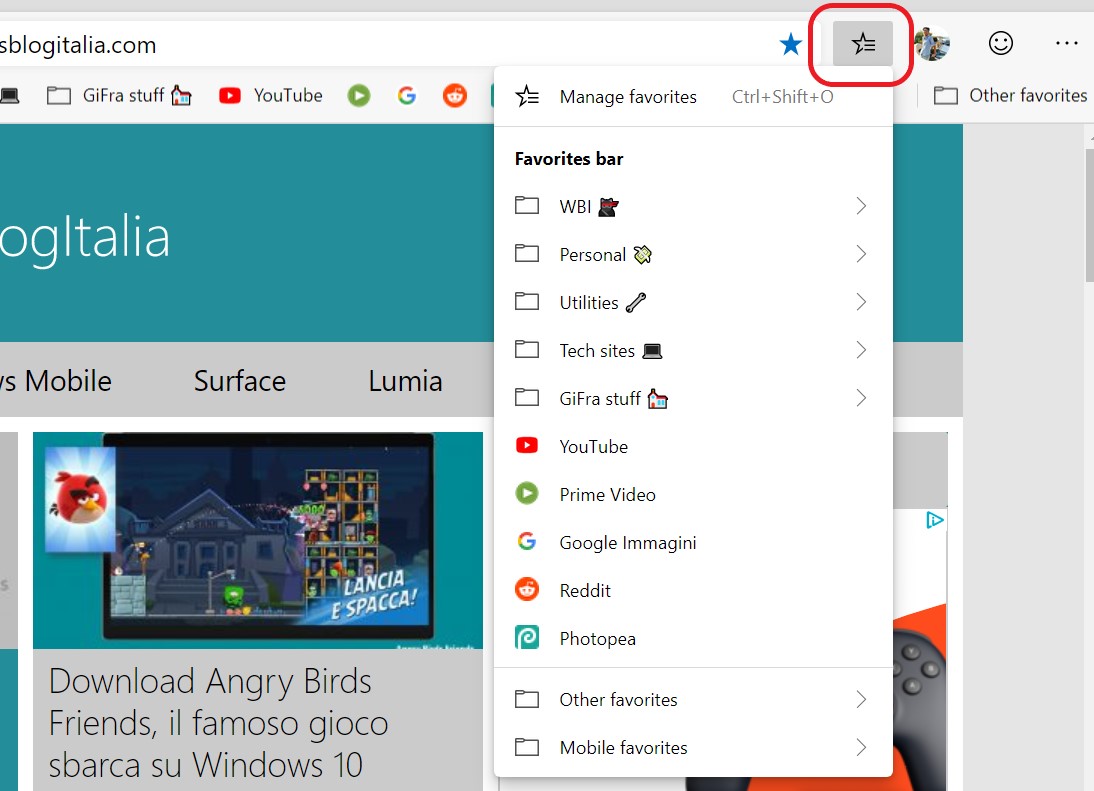Open the Download Angry Birds Friends article headline
Viewport: 1094px width, 791px height.
tap(218, 723)
